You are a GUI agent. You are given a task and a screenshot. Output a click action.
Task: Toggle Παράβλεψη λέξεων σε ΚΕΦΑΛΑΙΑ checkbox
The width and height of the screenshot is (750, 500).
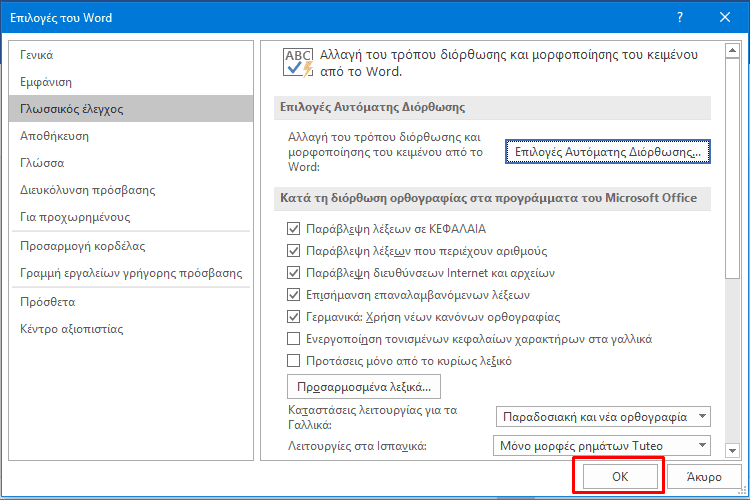[x=293, y=229]
